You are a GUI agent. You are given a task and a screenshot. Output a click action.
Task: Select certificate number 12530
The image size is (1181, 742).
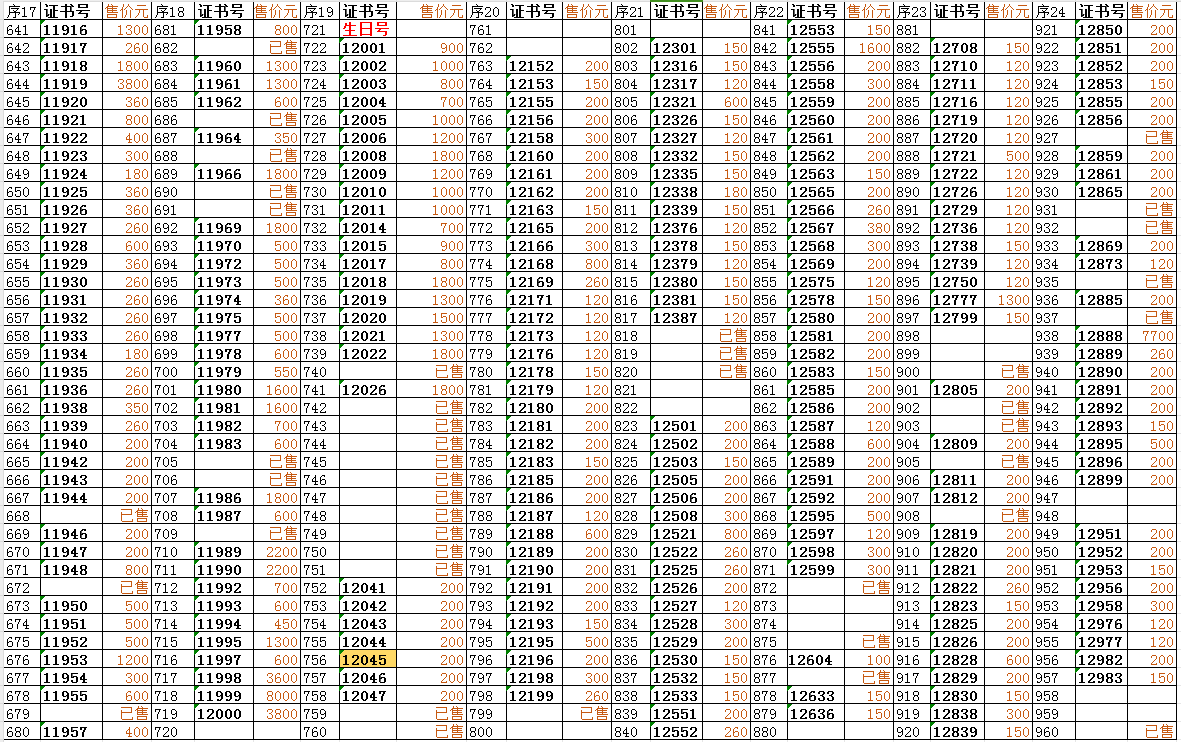[x=675, y=660]
